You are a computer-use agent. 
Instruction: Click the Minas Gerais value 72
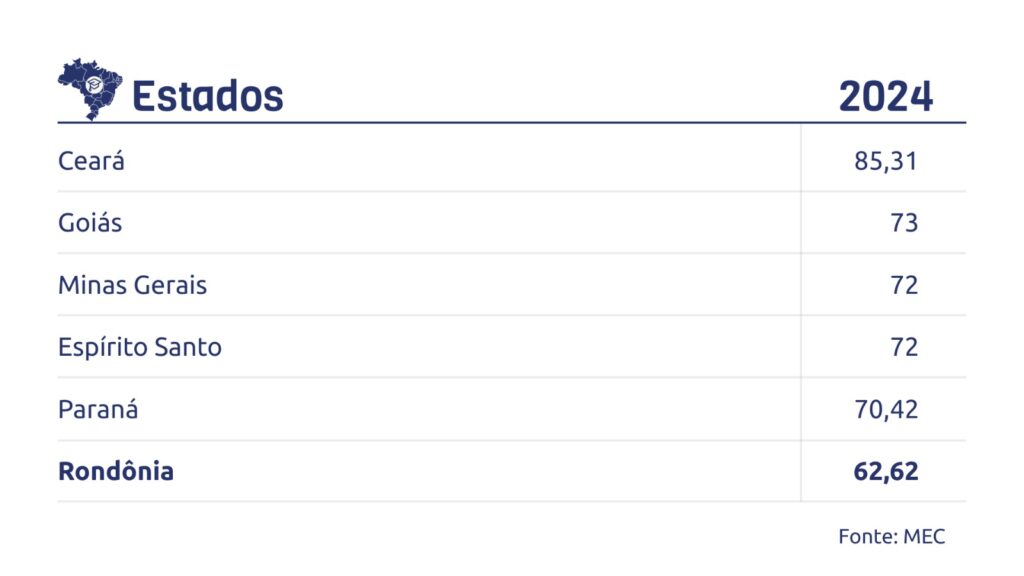click(x=904, y=285)
